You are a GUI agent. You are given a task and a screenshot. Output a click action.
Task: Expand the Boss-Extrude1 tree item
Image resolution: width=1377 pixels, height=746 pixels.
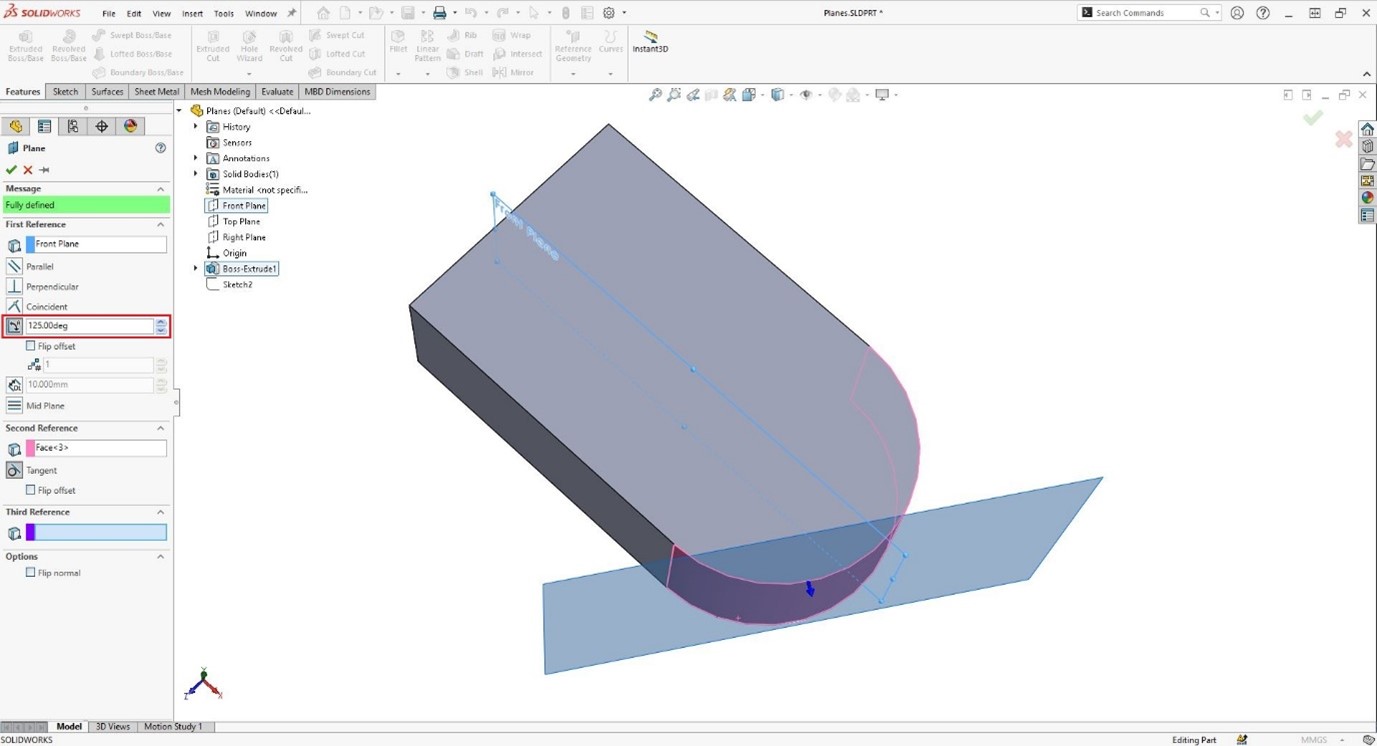(x=194, y=268)
